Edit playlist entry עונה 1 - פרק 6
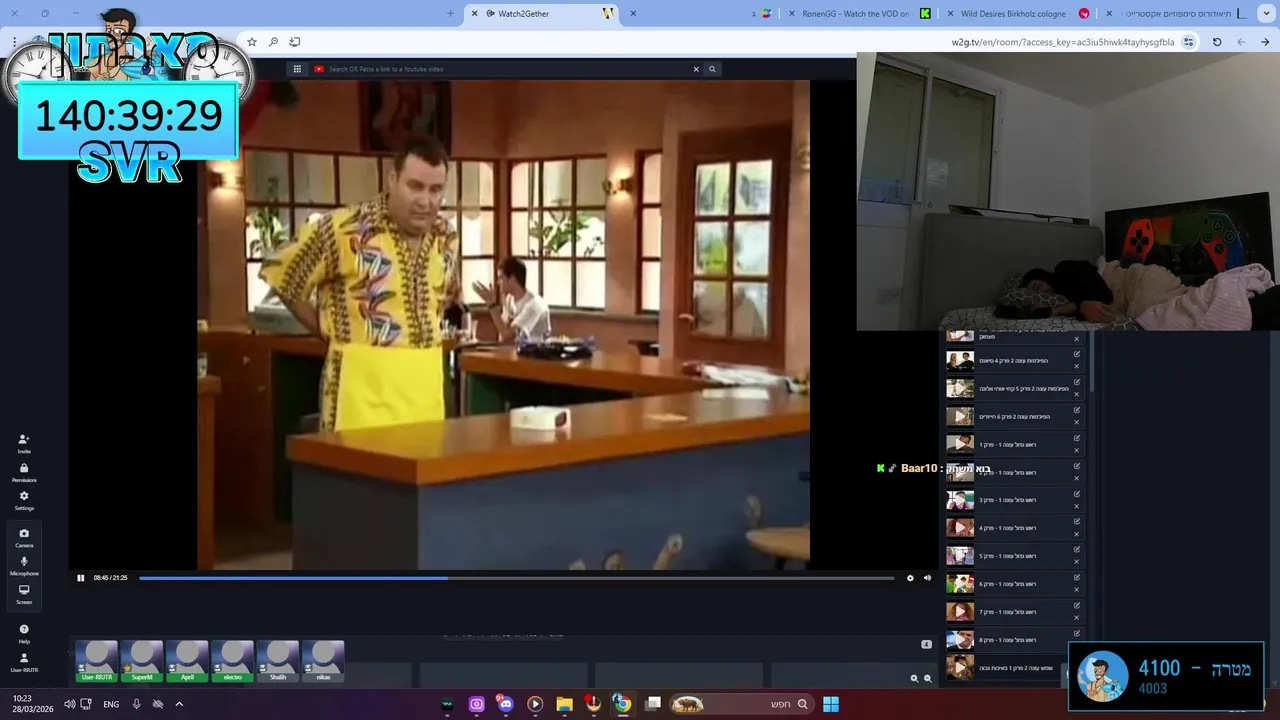Image resolution: width=1280 pixels, height=720 pixels. pyautogui.click(x=1077, y=578)
